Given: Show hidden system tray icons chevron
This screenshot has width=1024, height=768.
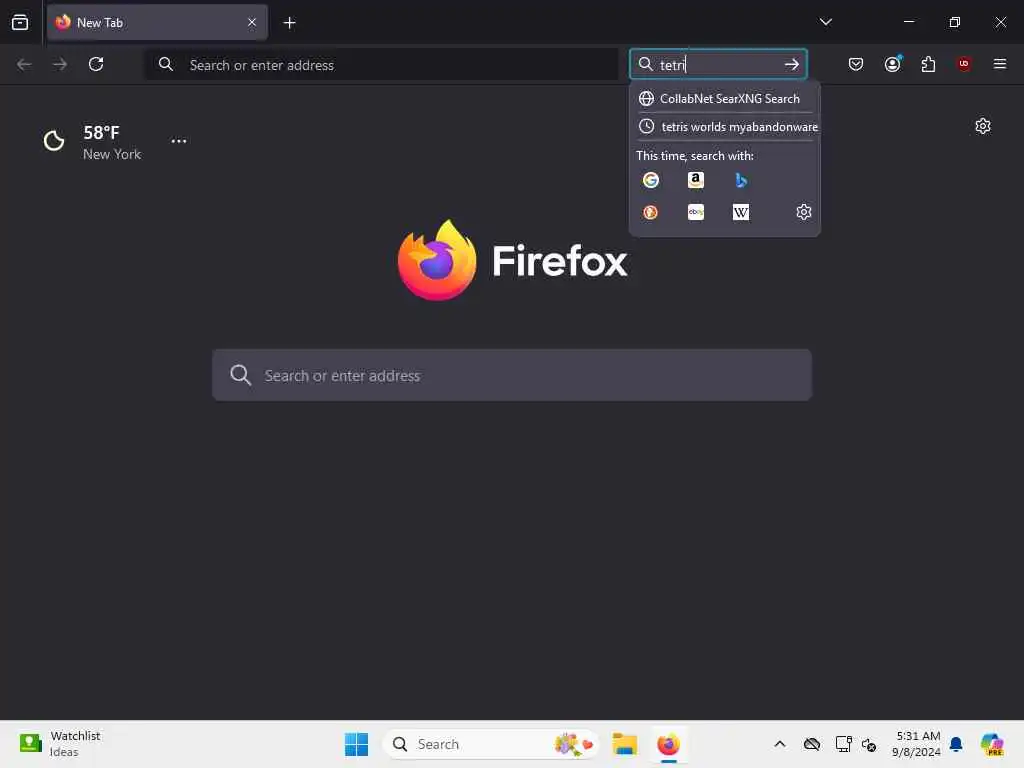Looking at the screenshot, I should click(780, 744).
